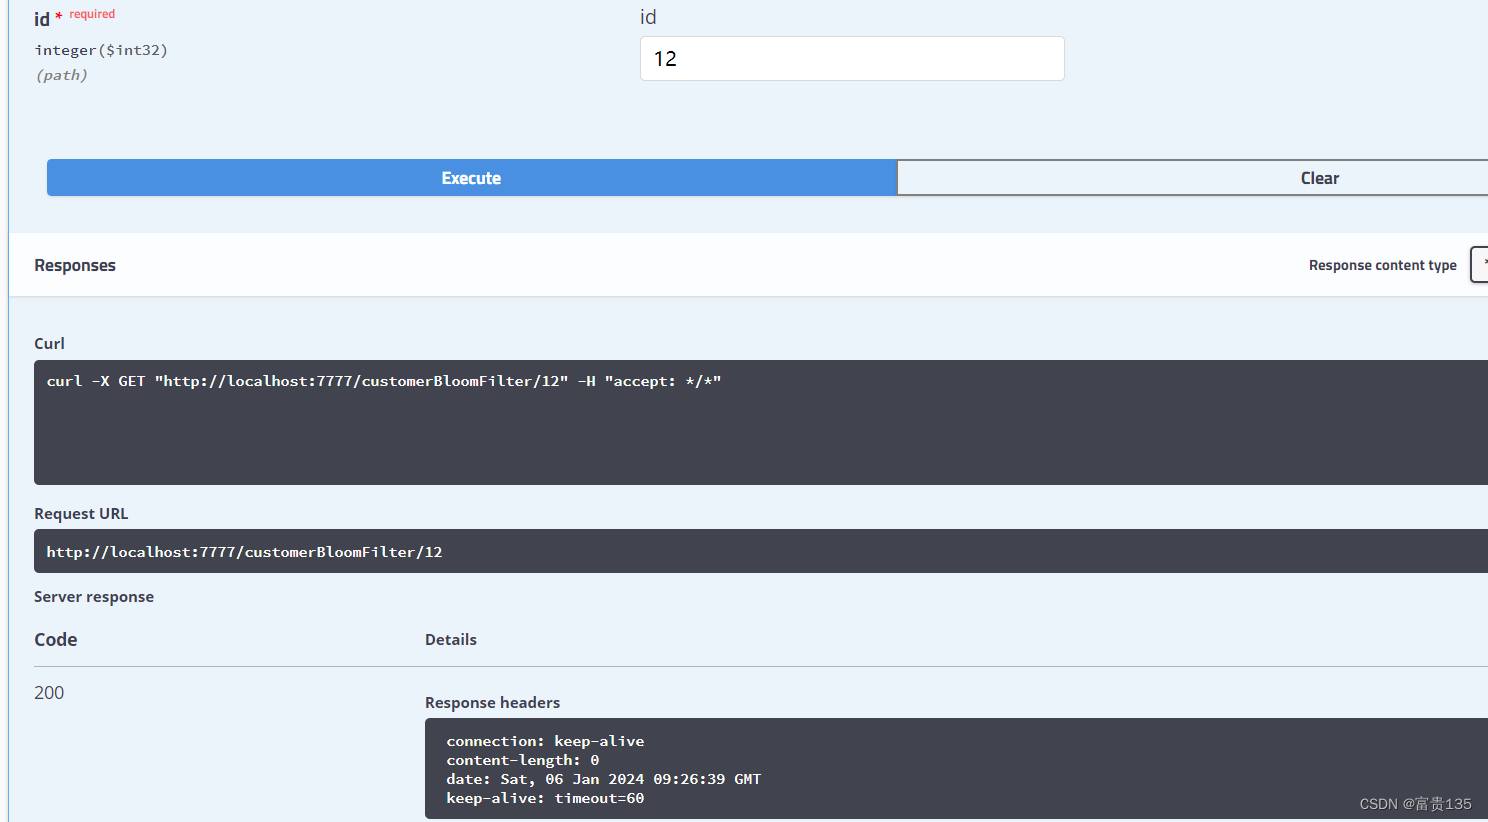Click the 'Server response' heading
The height and width of the screenshot is (822, 1488).
[x=94, y=597]
